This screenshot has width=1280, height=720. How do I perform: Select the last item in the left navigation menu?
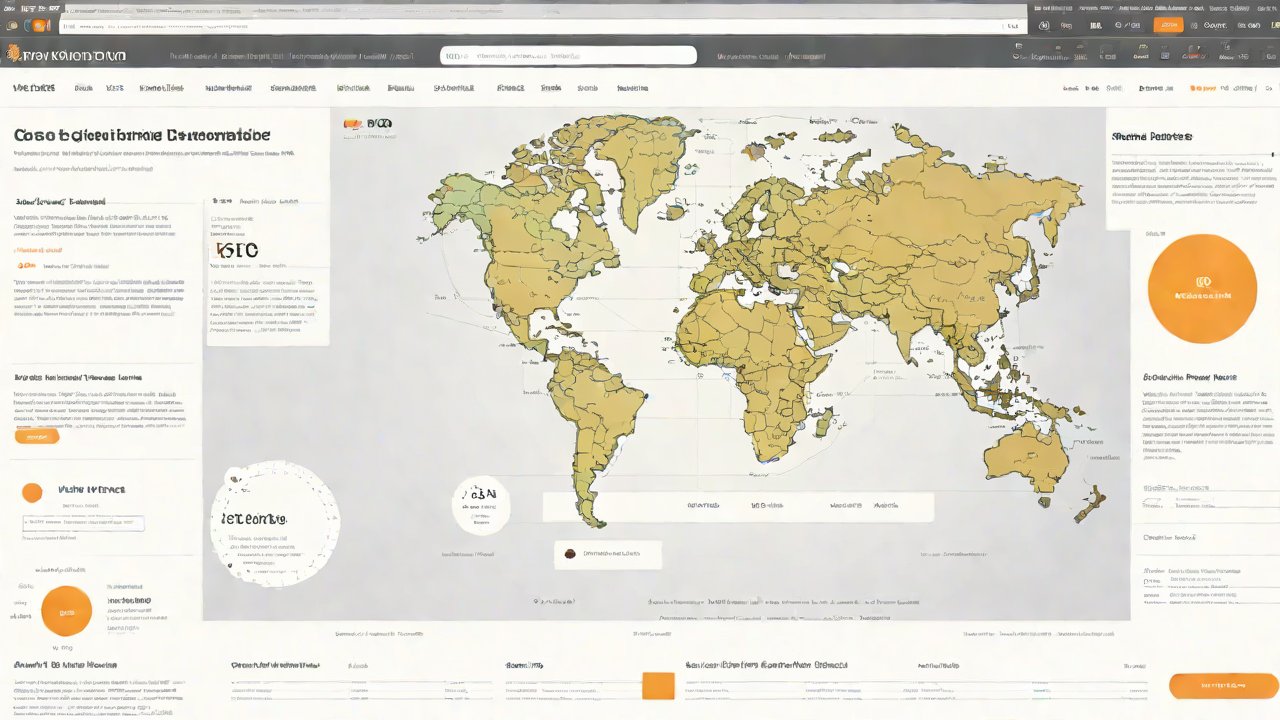point(632,88)
